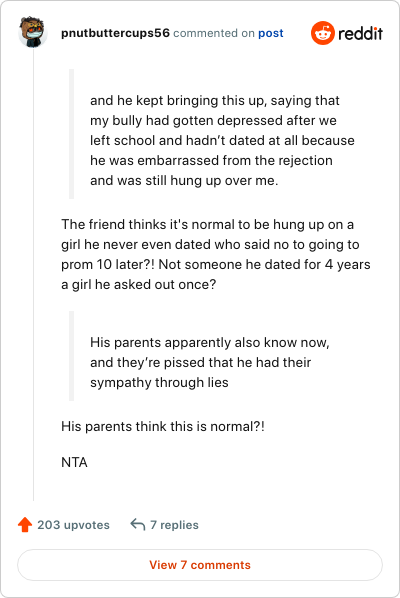Follow the blue "post" link
The height and width of the screenshot is (598, 400).
271,33
